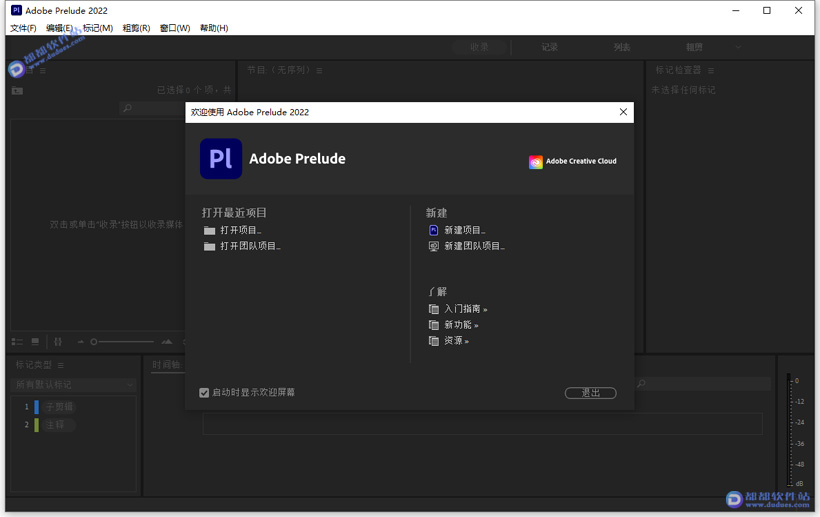820x517 pixels.
Task: Open the 新功能 link
Action: [461, 325]
